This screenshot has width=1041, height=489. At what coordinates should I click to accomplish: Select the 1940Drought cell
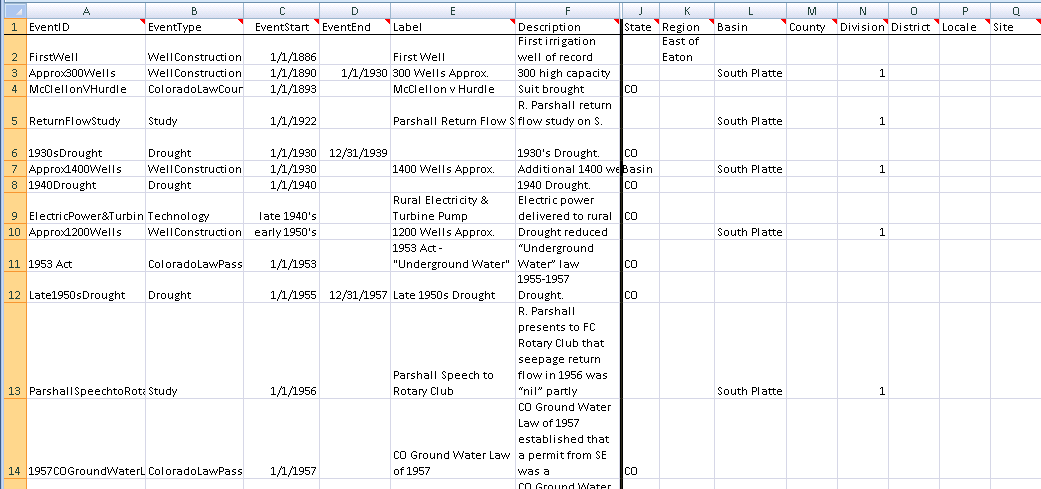point(86,184)
